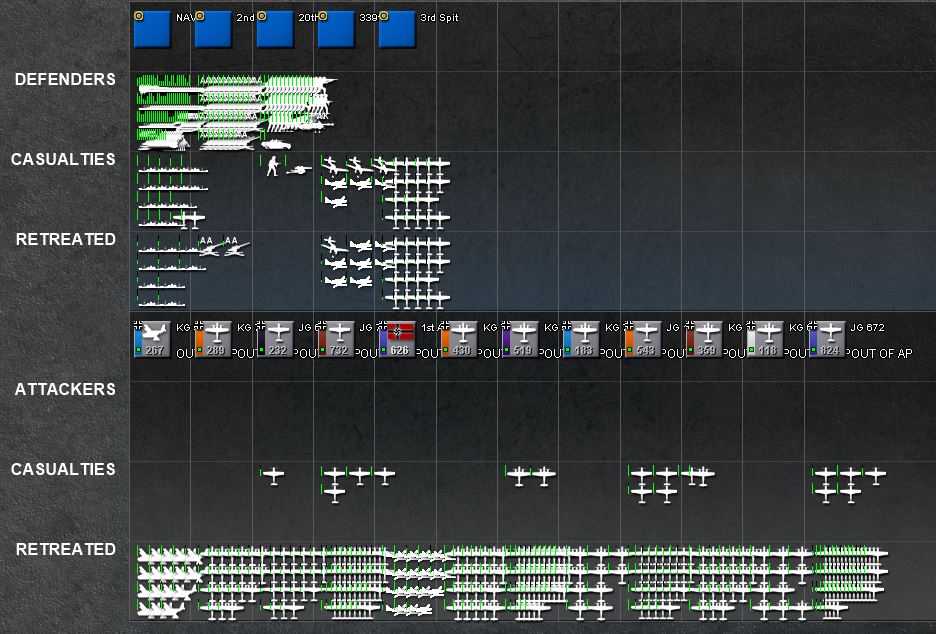Viewport: 936px width, 634px height.
Task: Select the 339 defender unit blue counter
Action: point(336,29)
